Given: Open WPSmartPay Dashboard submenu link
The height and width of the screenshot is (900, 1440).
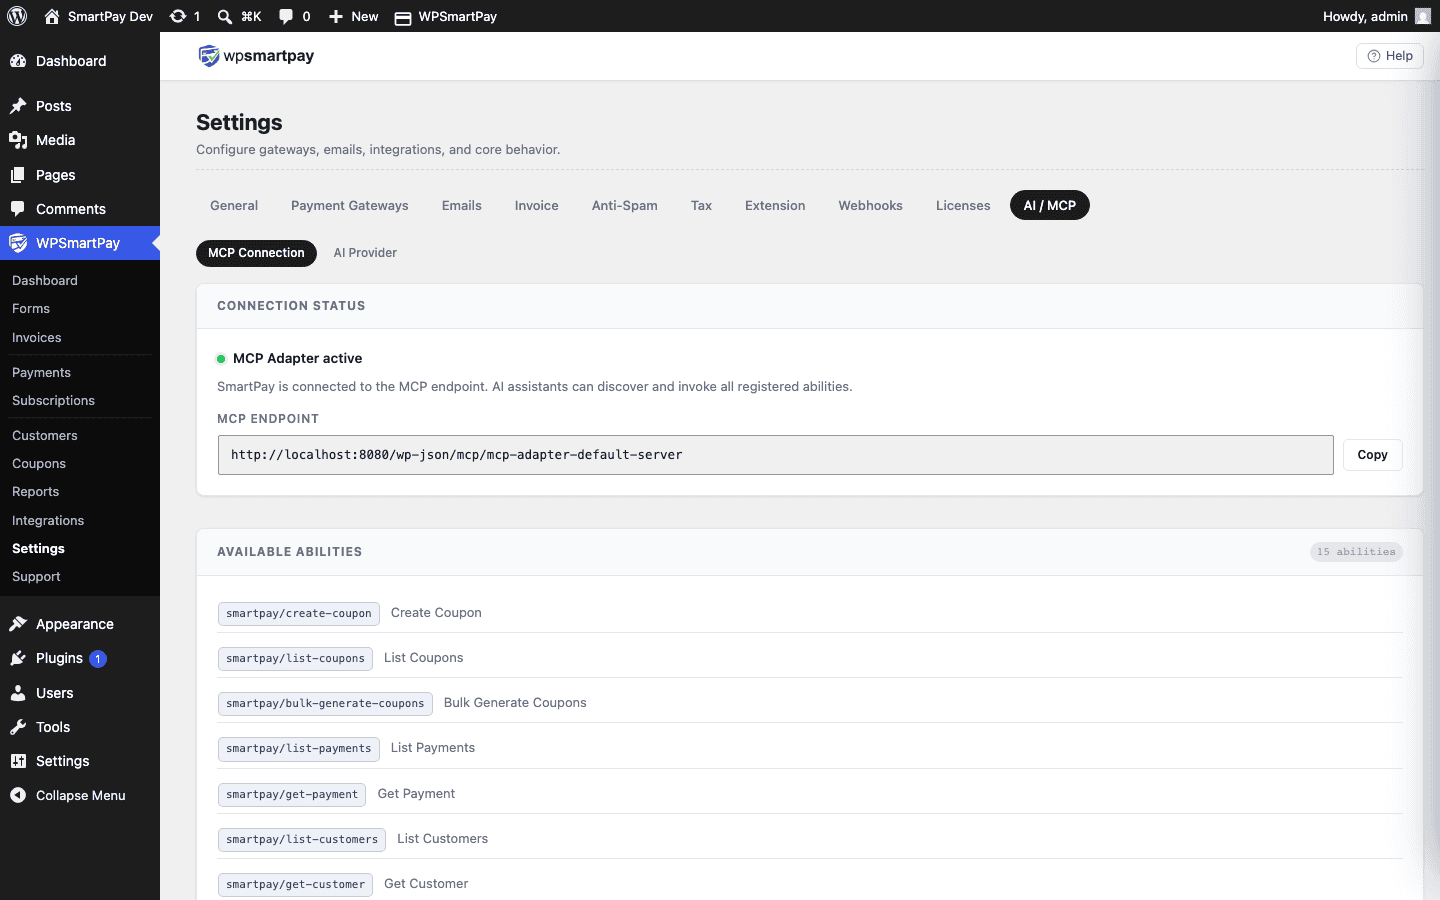Looking at the screenshot, I should tap(45, 281).
